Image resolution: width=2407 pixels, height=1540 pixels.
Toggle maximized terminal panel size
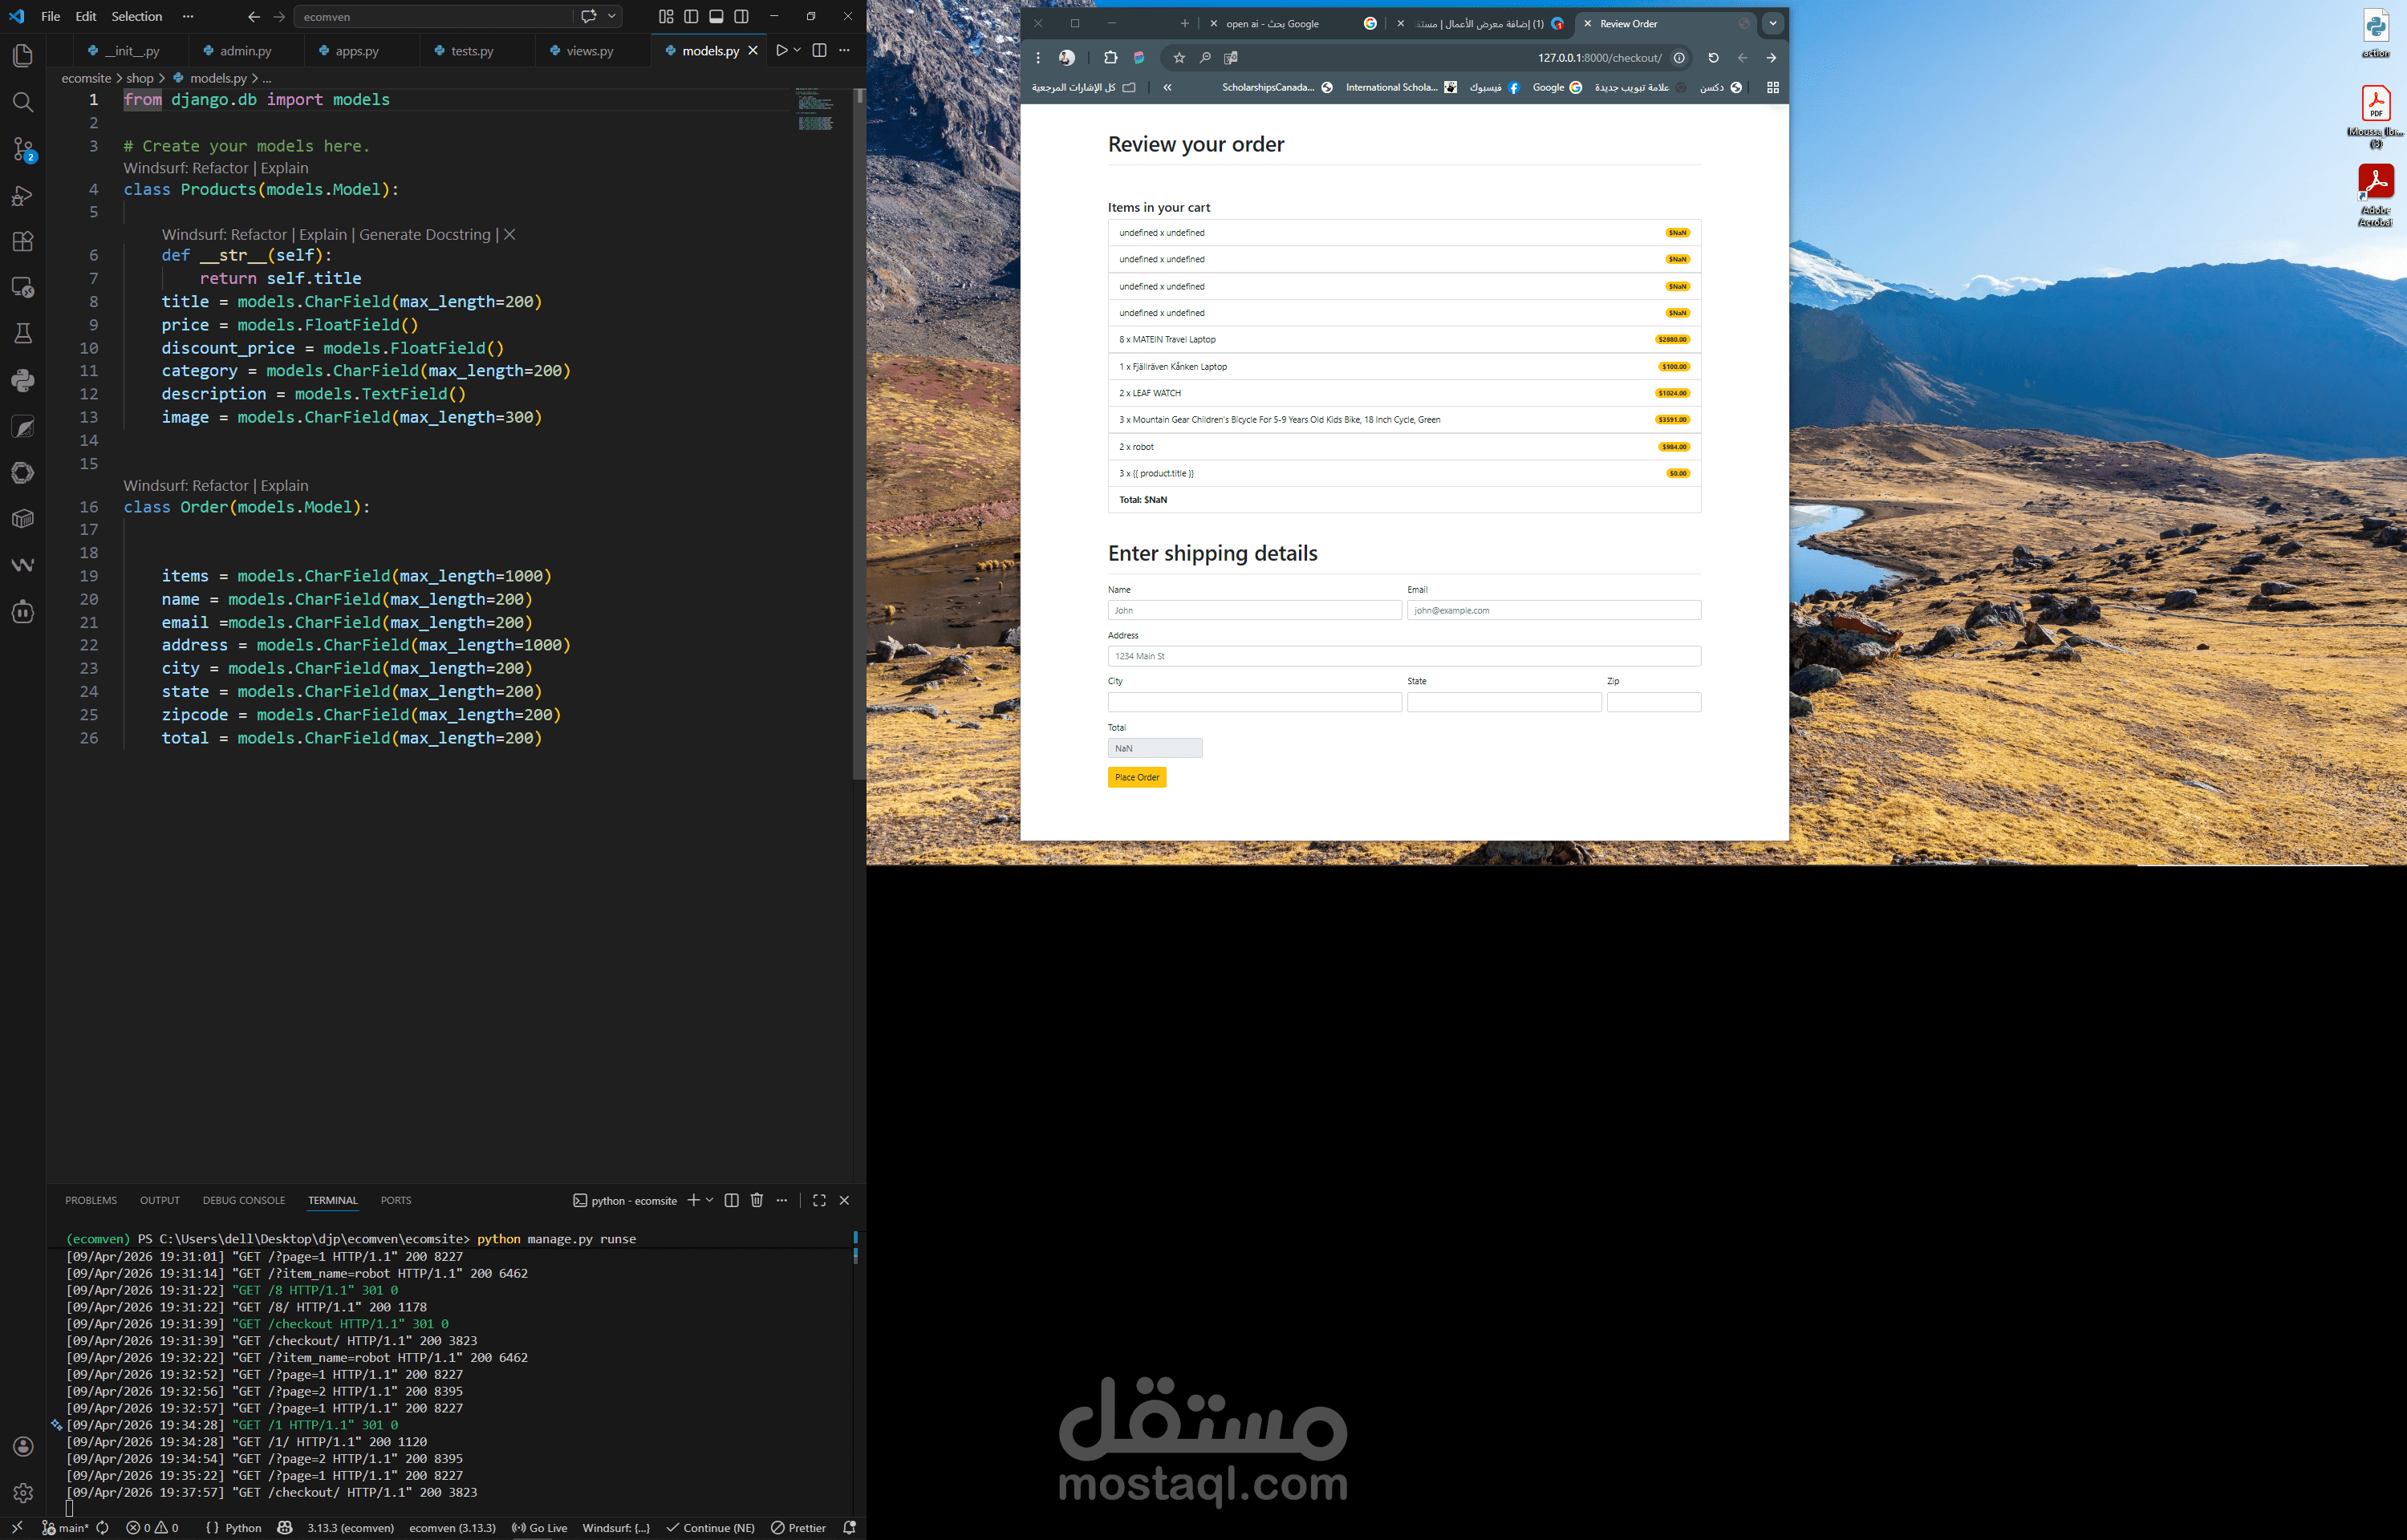[819, 1200]
